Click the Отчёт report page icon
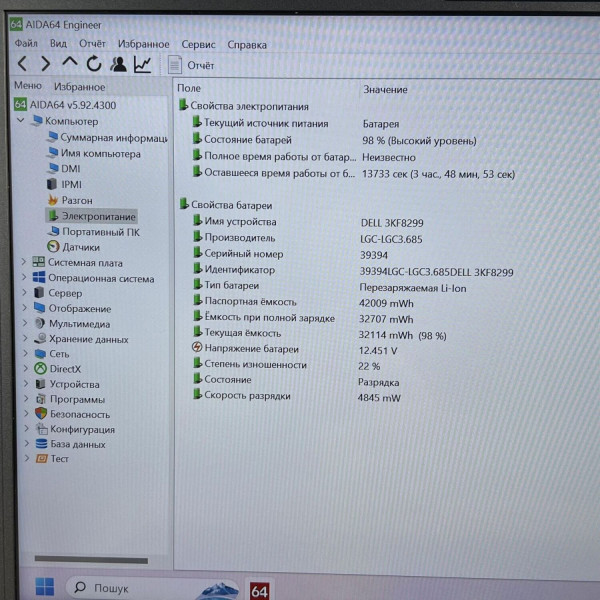 click(x=174, y=65)
